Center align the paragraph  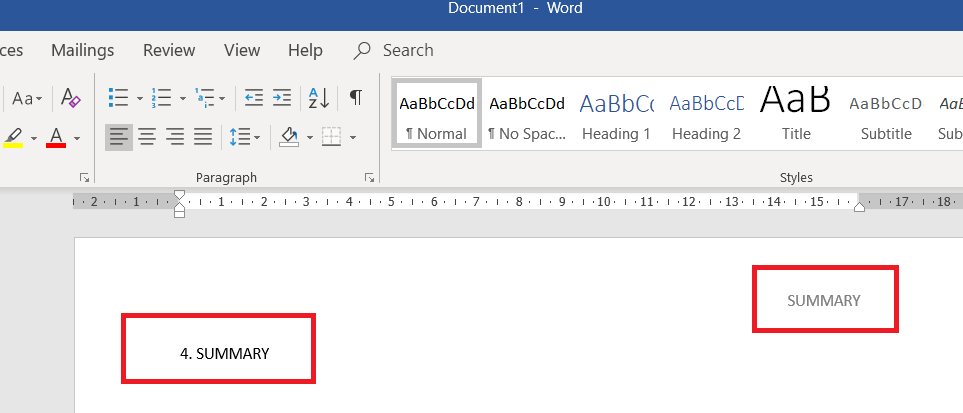click(x=147, y=136)
